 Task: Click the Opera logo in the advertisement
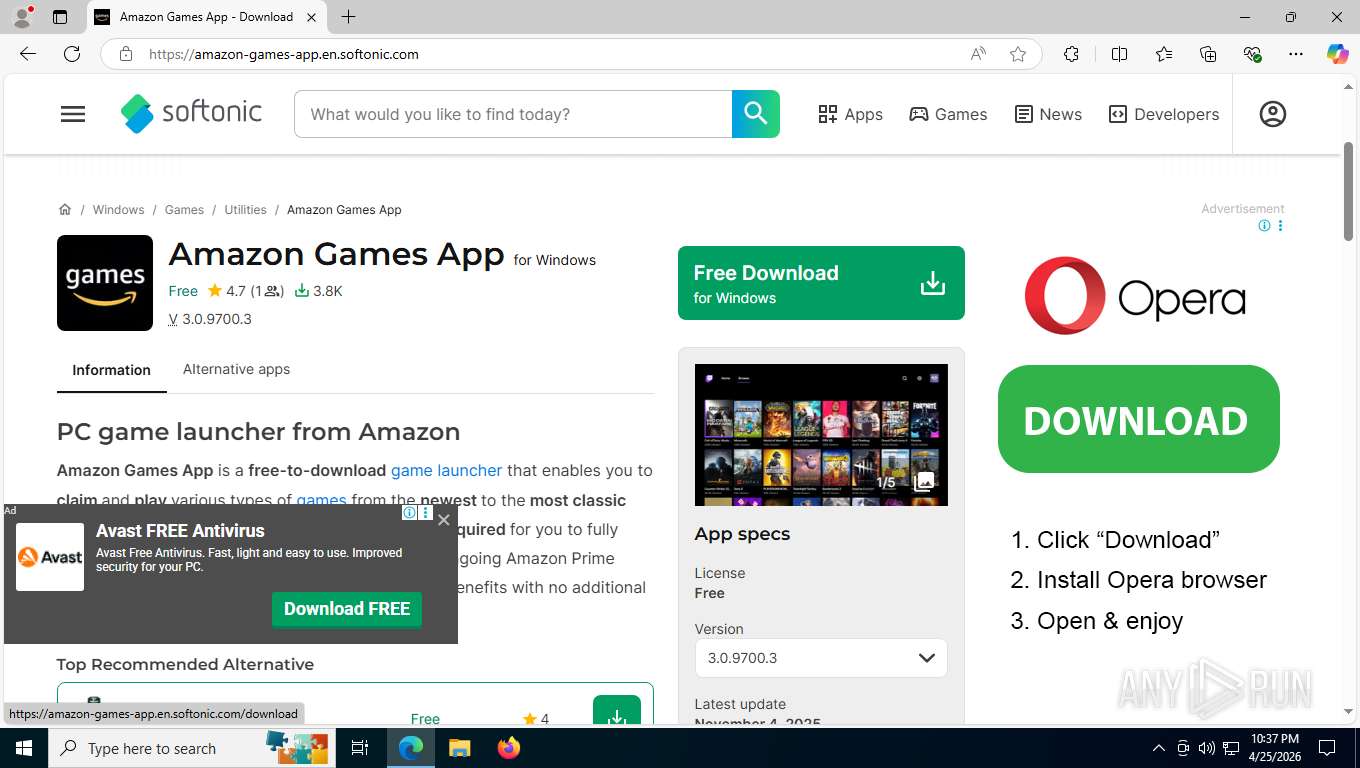click(x=1134, y=296)
